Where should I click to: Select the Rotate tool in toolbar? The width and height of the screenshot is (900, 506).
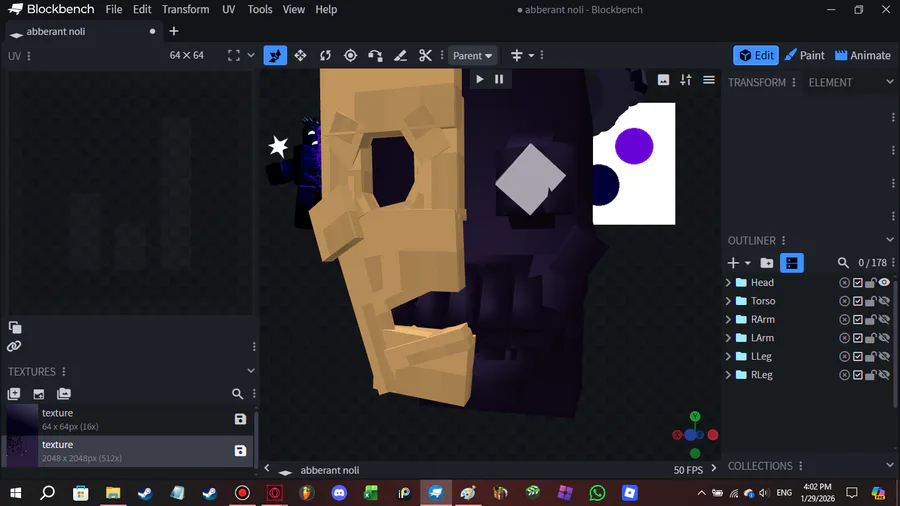tap(325, 56)
